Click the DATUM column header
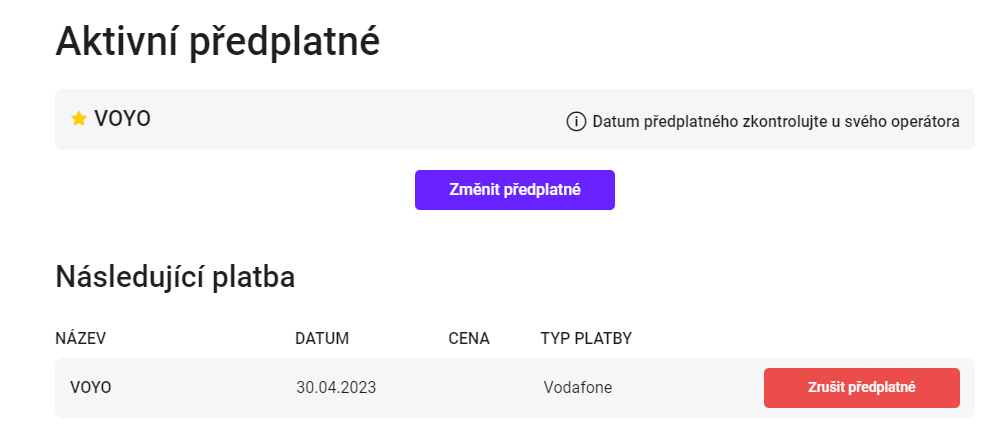This screenshot has width=1000, height=434. click(322, 338)
